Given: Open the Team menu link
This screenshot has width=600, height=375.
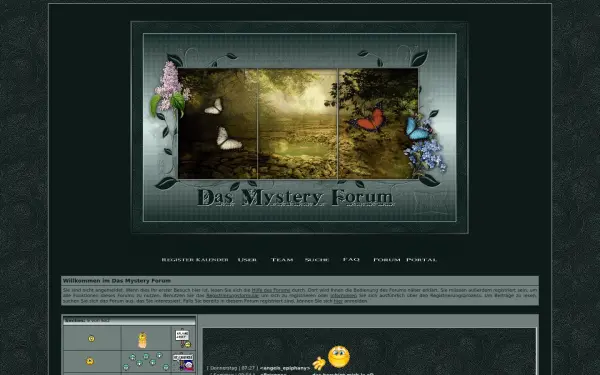Looking at the screenshot, I should pyautogui.click(x=282, y=260).
